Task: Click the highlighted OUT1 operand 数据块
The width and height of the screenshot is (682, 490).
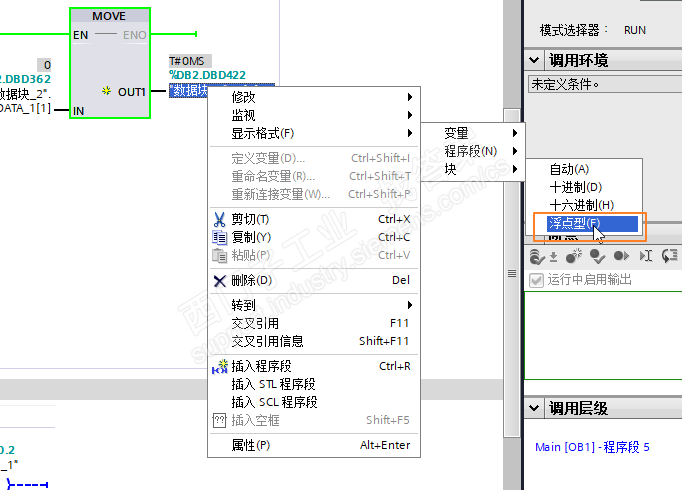Action: [188, 90]
